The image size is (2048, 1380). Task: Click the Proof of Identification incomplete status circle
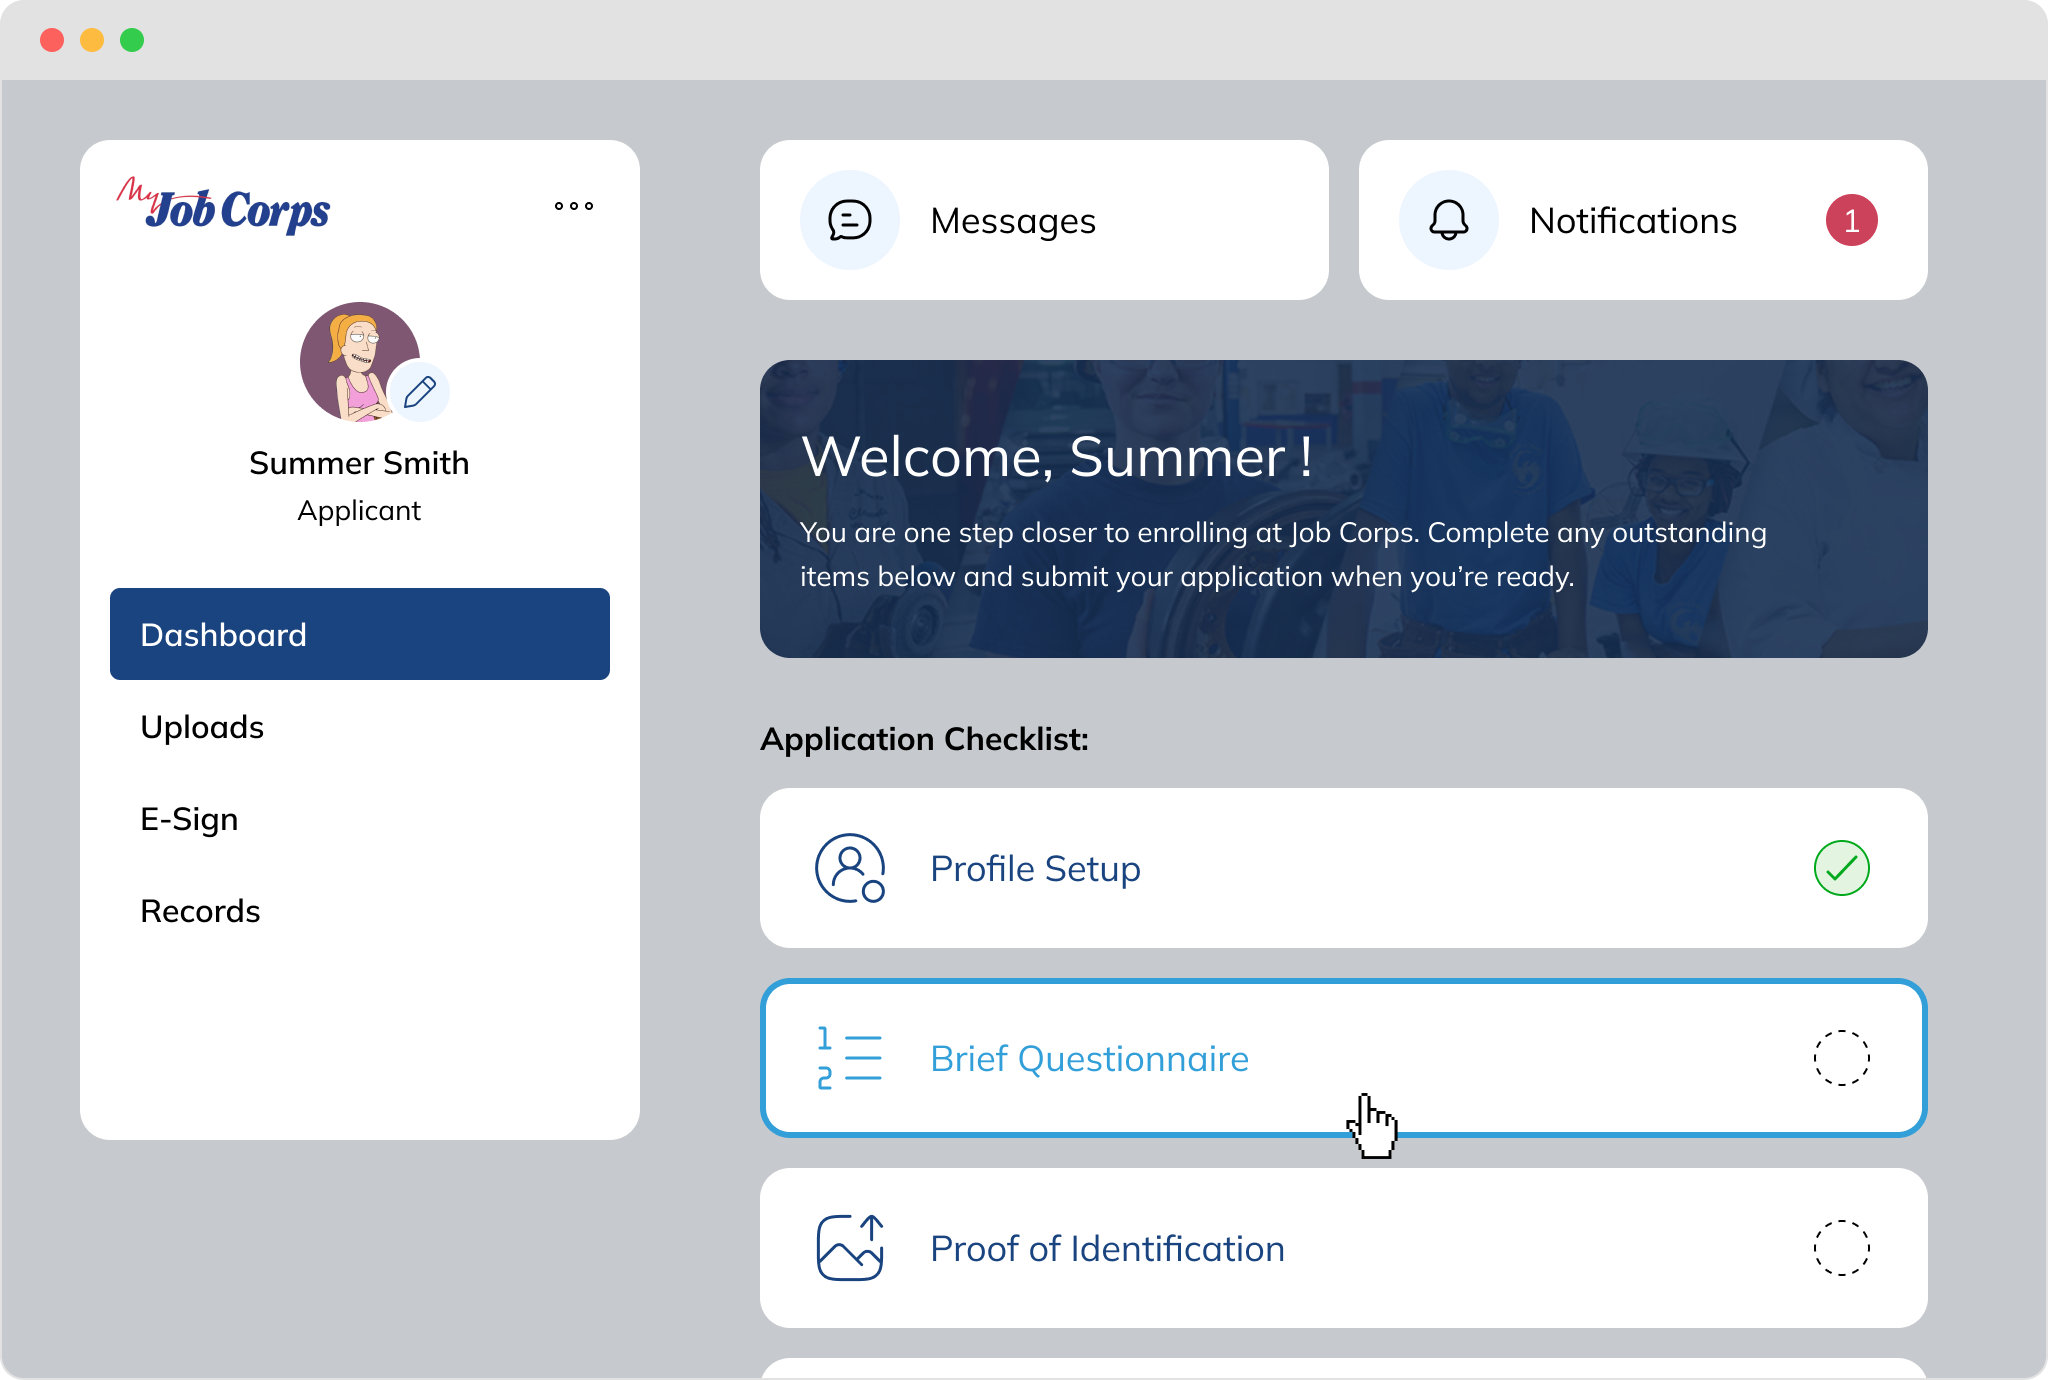[1842, 1248]
